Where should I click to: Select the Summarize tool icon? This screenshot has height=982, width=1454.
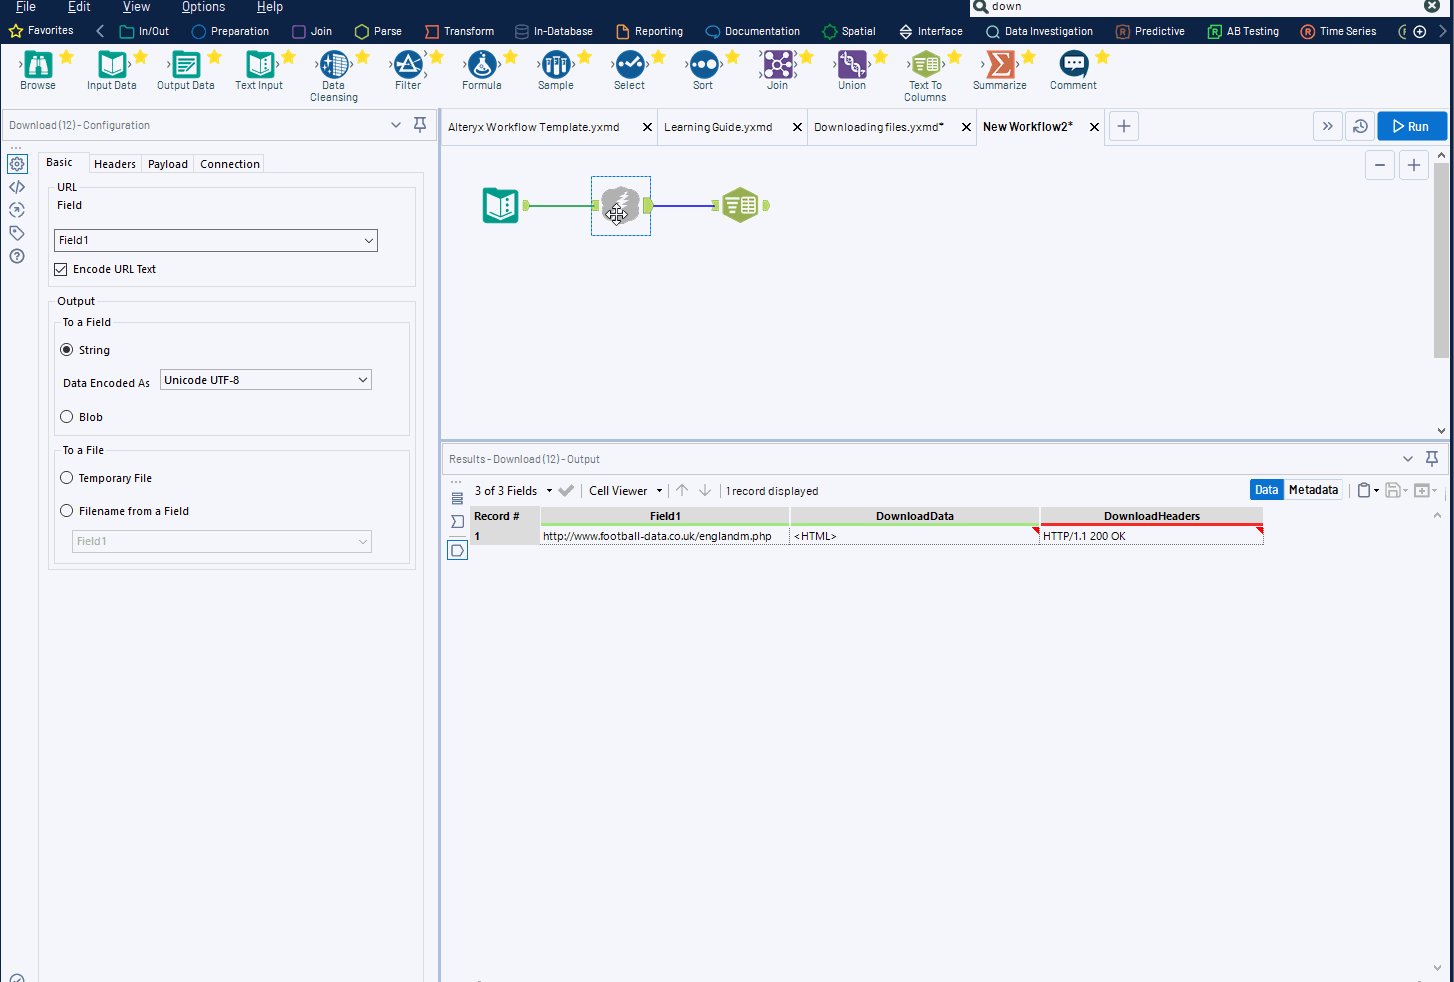(999, 66)
